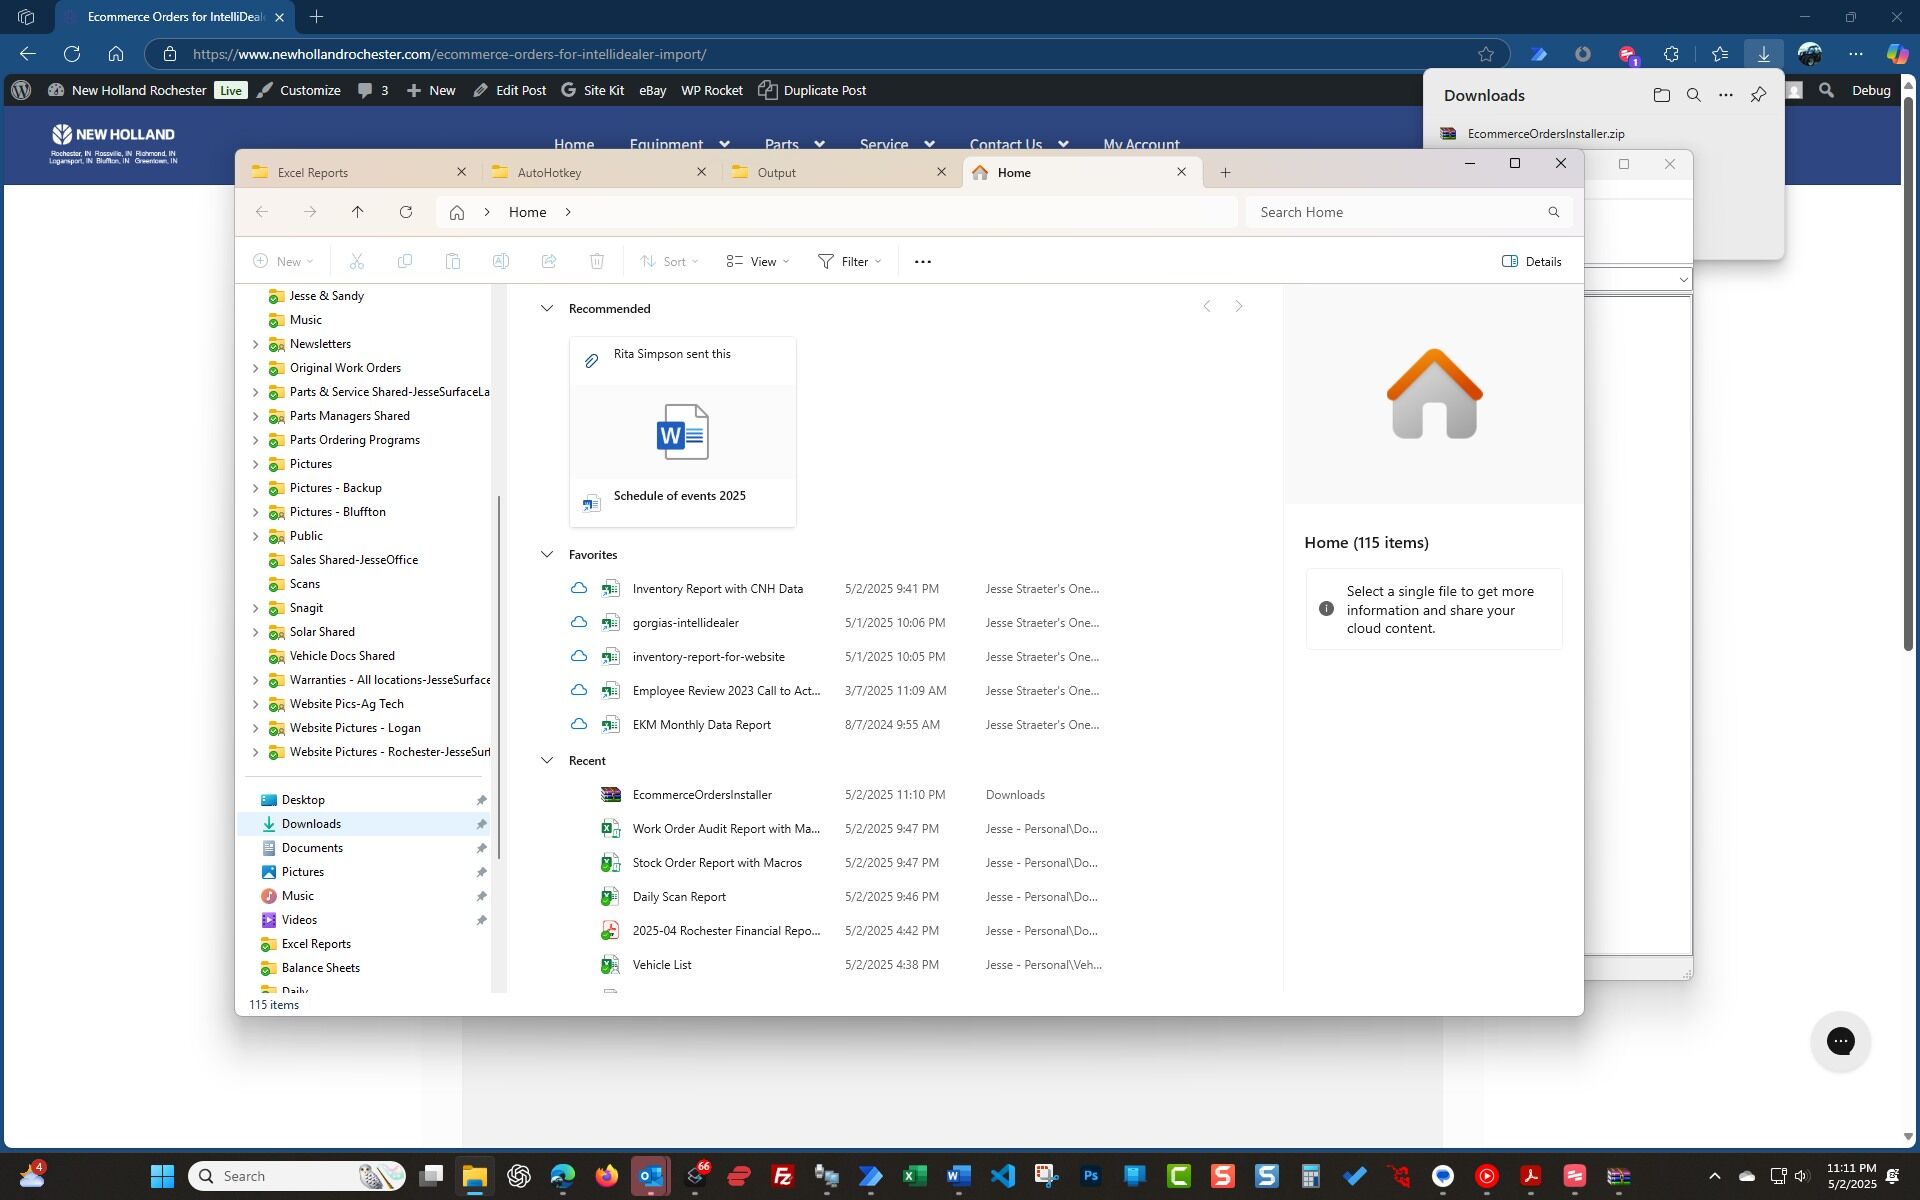This screenshot has width=1920, height=1200.
Task: Pin the browser Downloads panel
Action: click(x=1758, y=96)
